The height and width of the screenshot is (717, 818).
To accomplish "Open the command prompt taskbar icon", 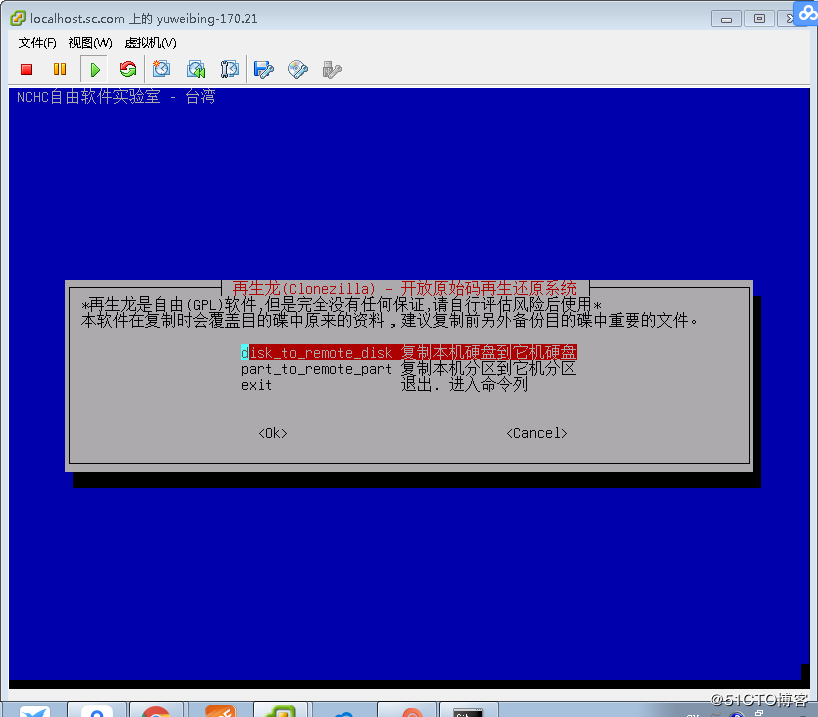I will tap(468, 711).
